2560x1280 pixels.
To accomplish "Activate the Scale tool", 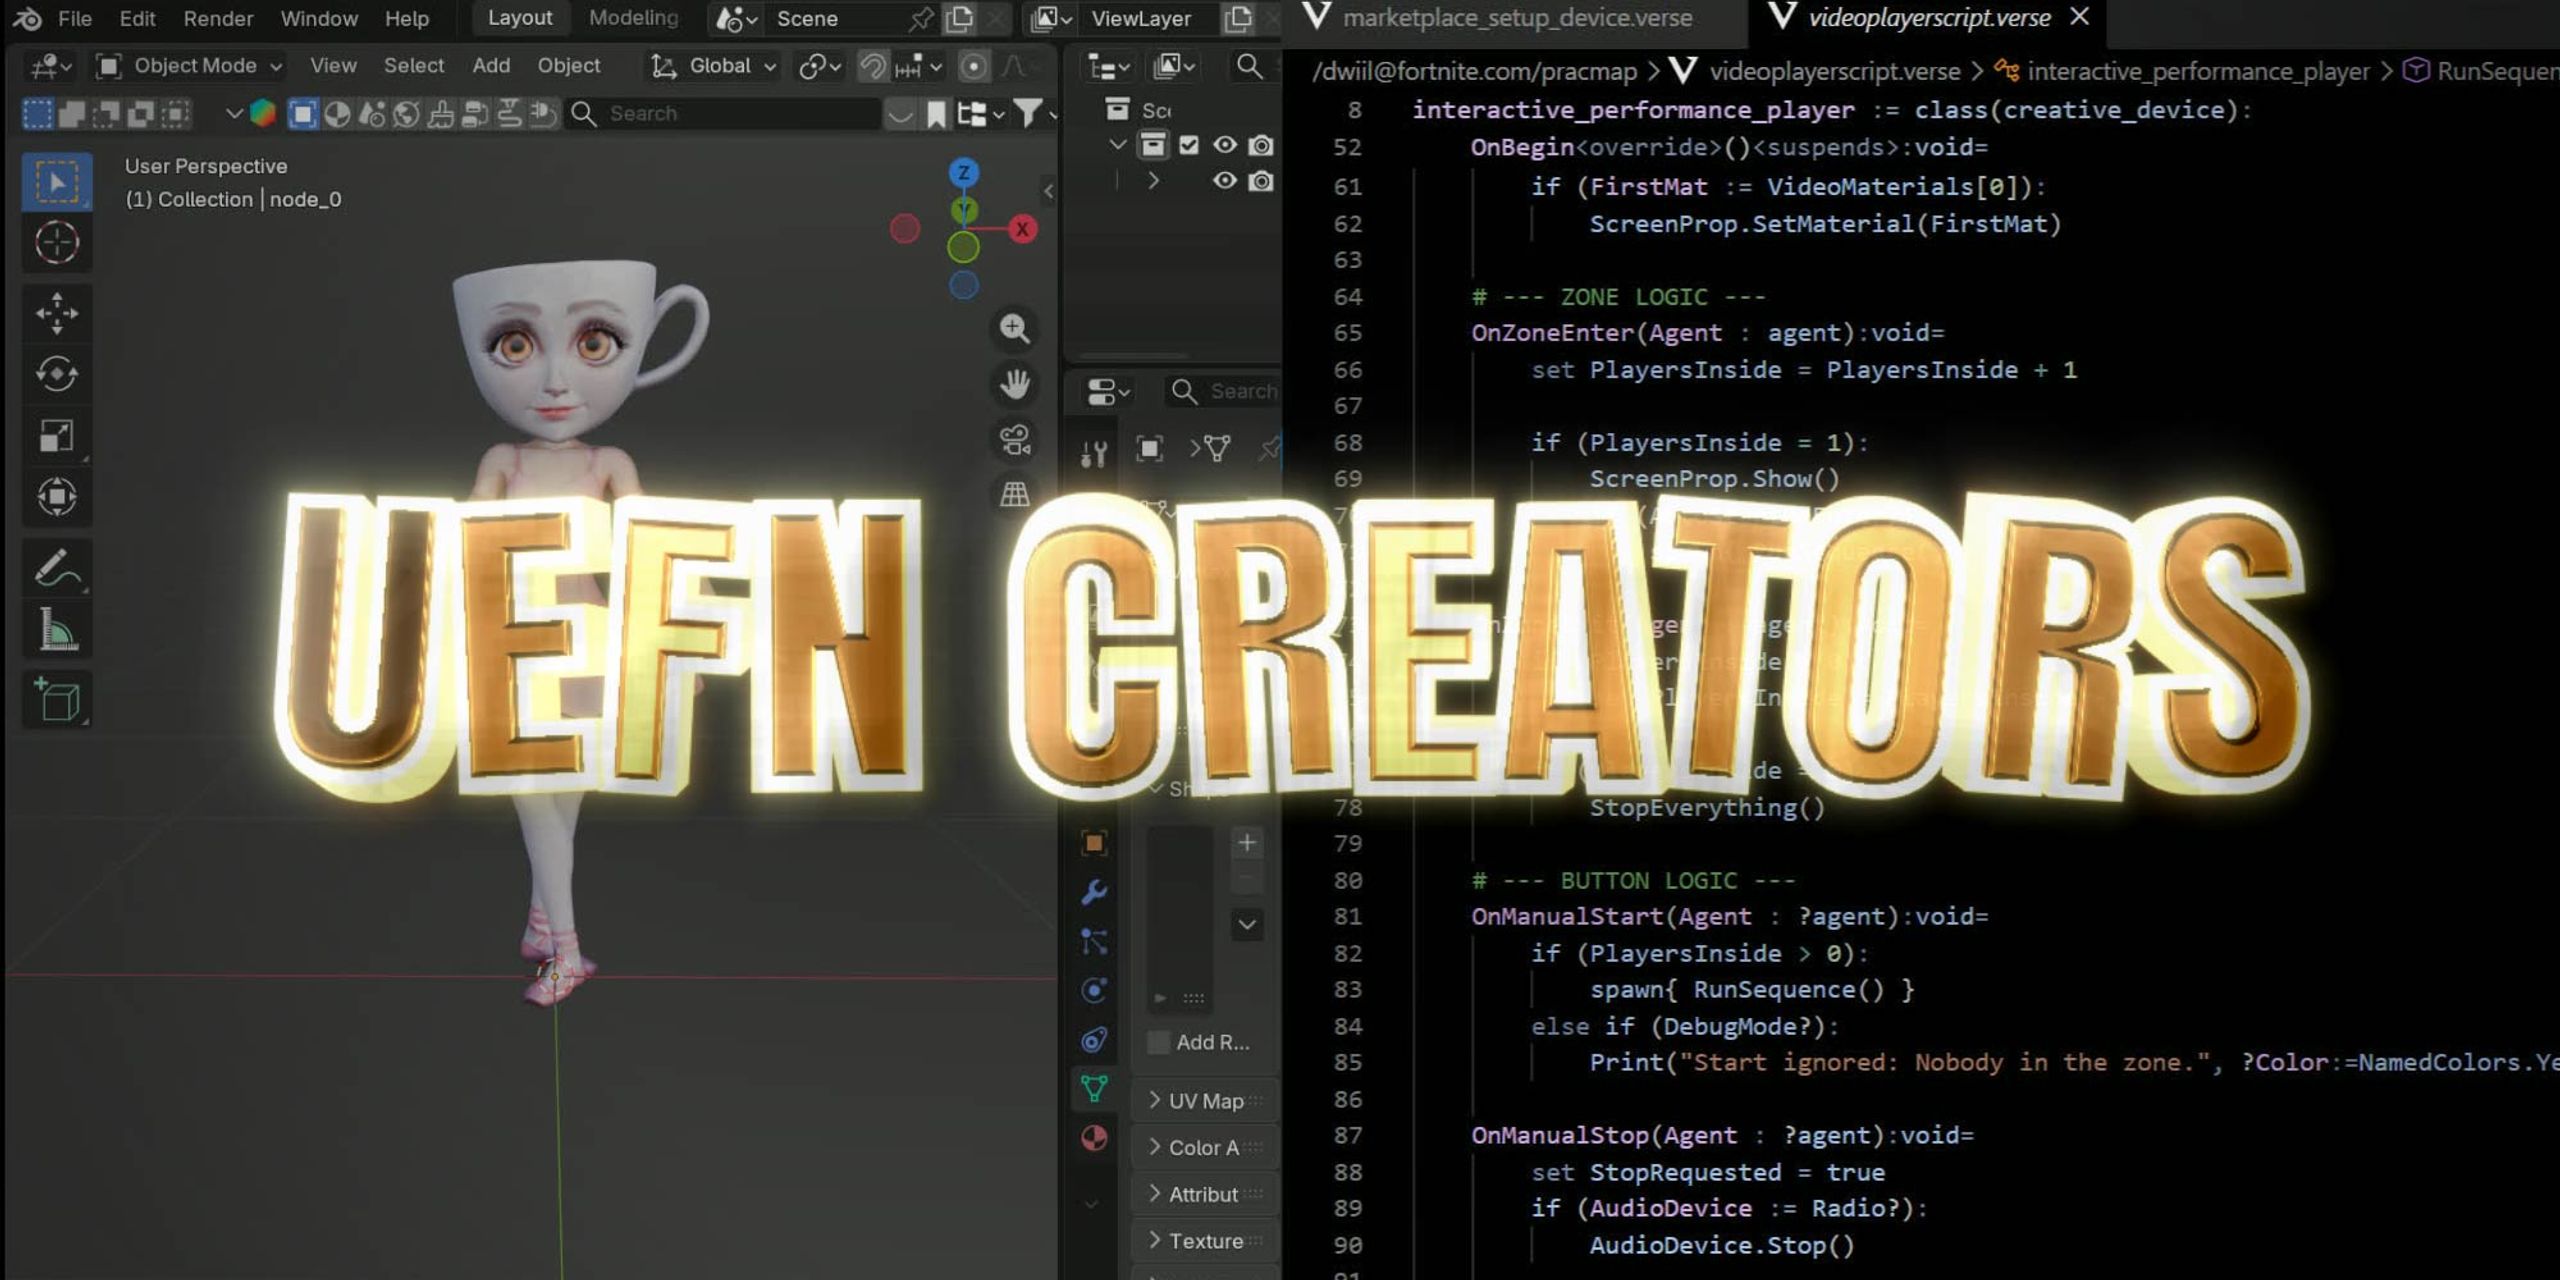I will (x=57, y=436).
